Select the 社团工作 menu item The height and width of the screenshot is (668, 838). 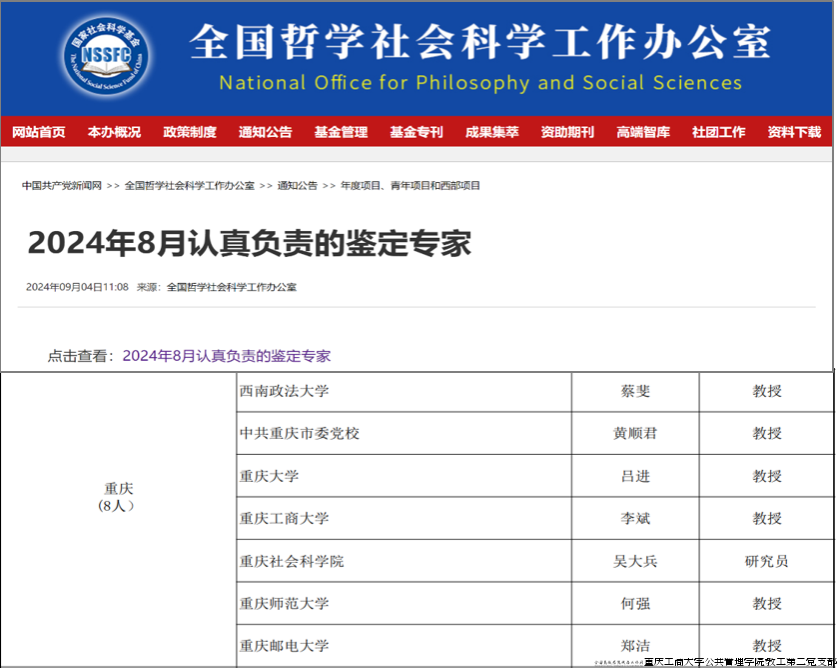tap(718, 132)
